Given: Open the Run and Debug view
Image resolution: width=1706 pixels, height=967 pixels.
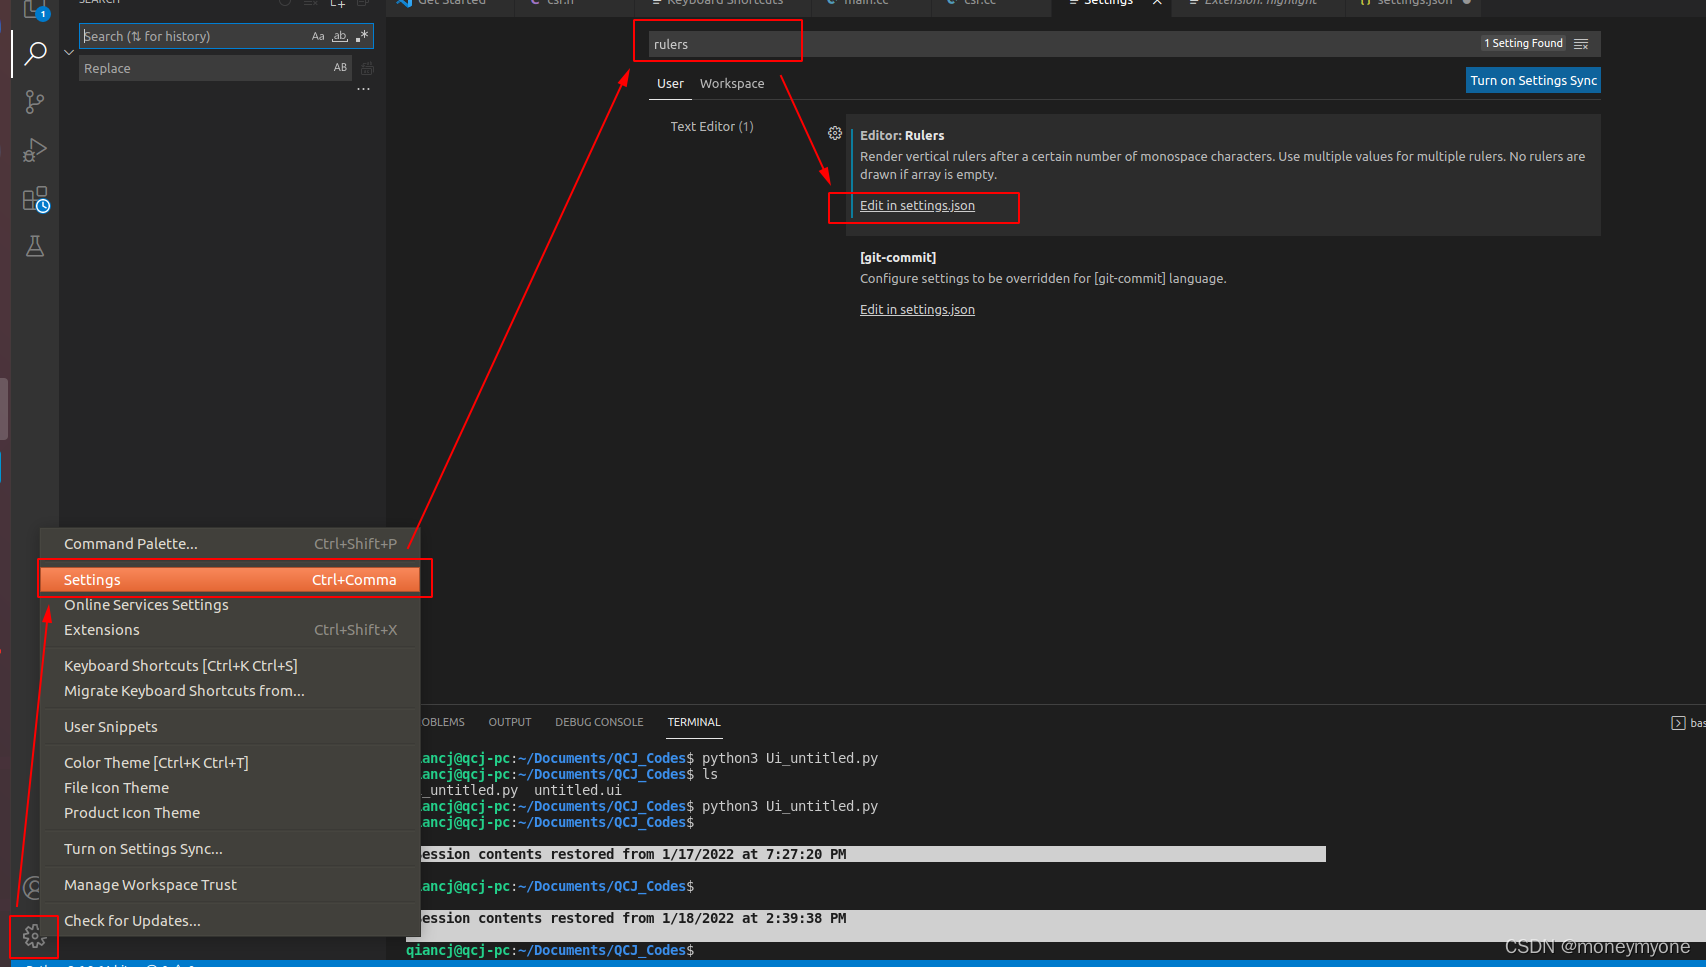Looking at the screenshot, I should pos(35,150).
